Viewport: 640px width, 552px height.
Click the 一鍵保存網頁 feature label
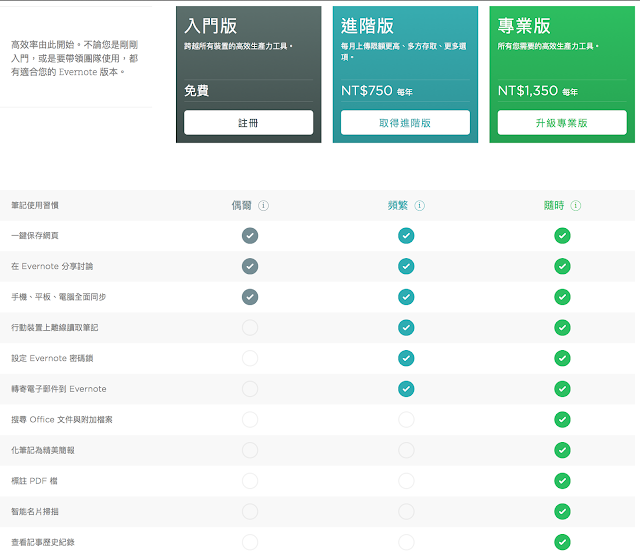click(35, 236)
